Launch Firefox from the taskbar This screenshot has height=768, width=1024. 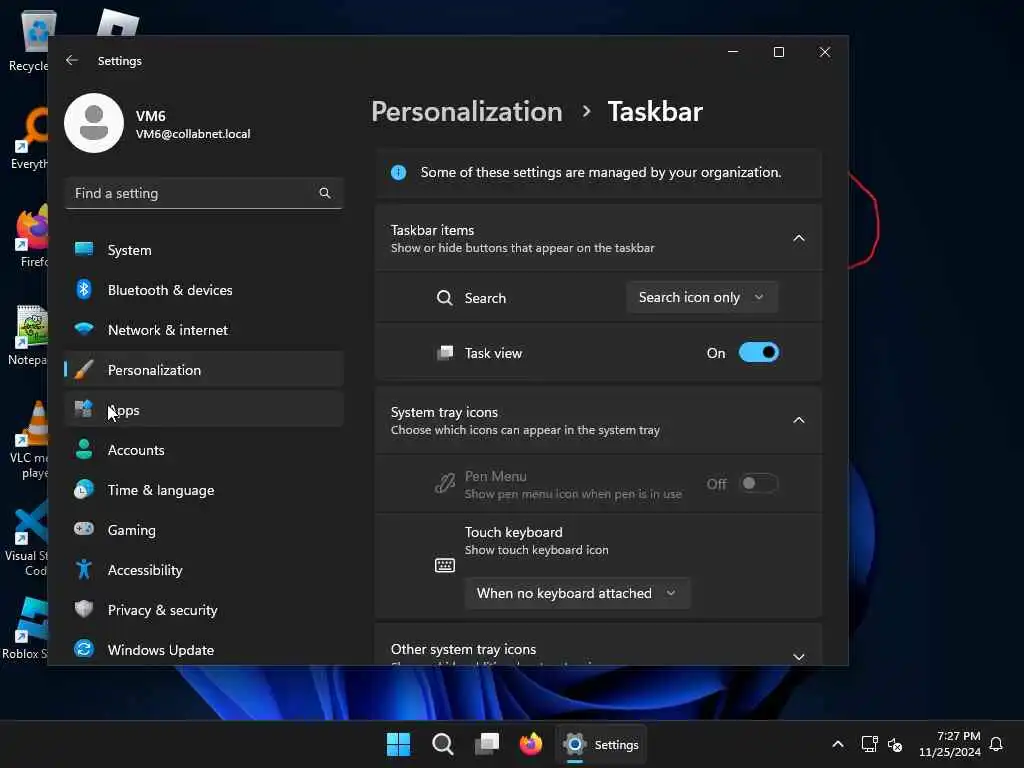pyautogui.click(x=531, y=744)
